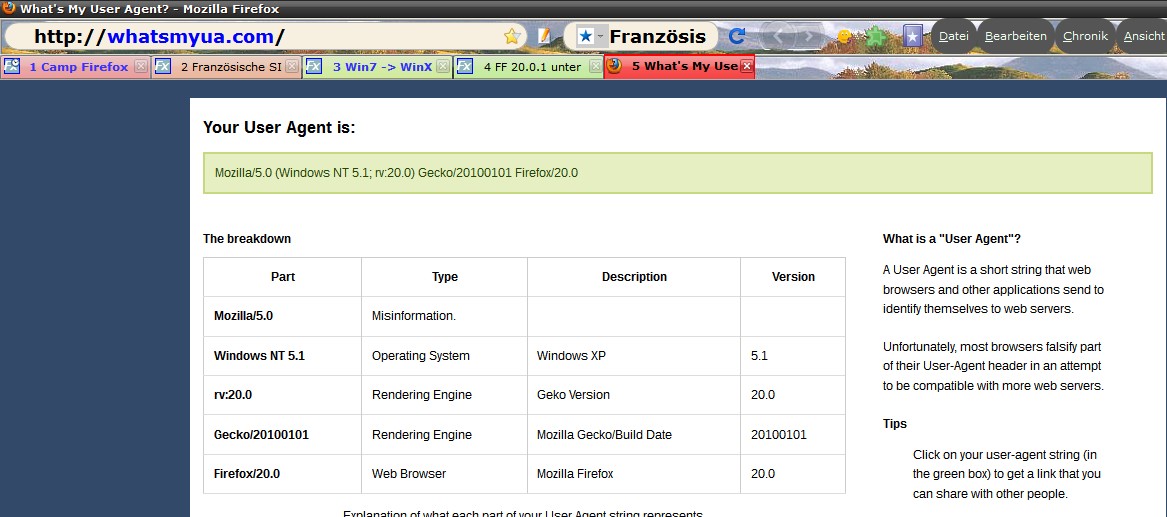Click the favicon on the Win7 -> WinX tab
This screenshot has height=517, width=1167.
[x=313, y=67]
